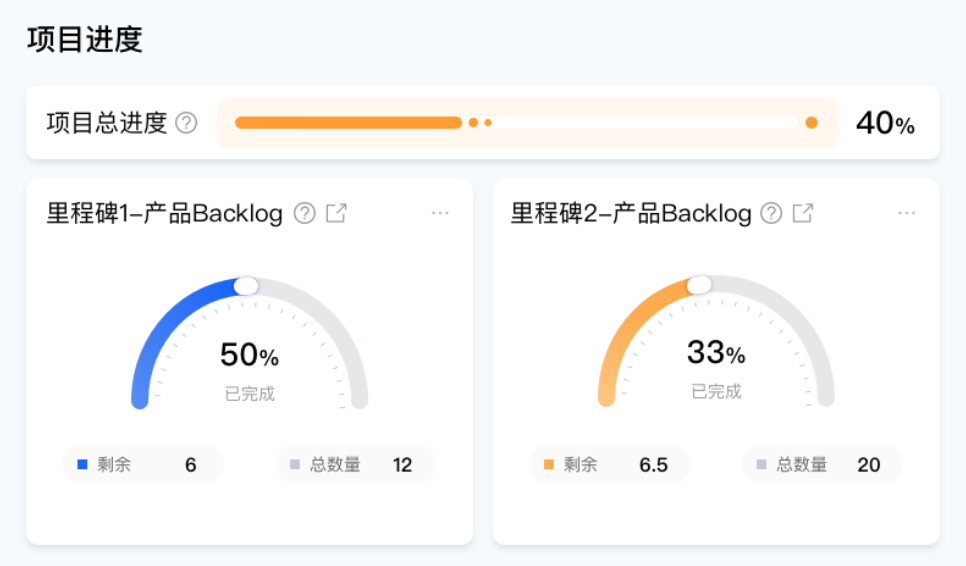Click the 项目总进度 orange progress bar
Viewport: 966px width, 566px height.
(348, 123)
